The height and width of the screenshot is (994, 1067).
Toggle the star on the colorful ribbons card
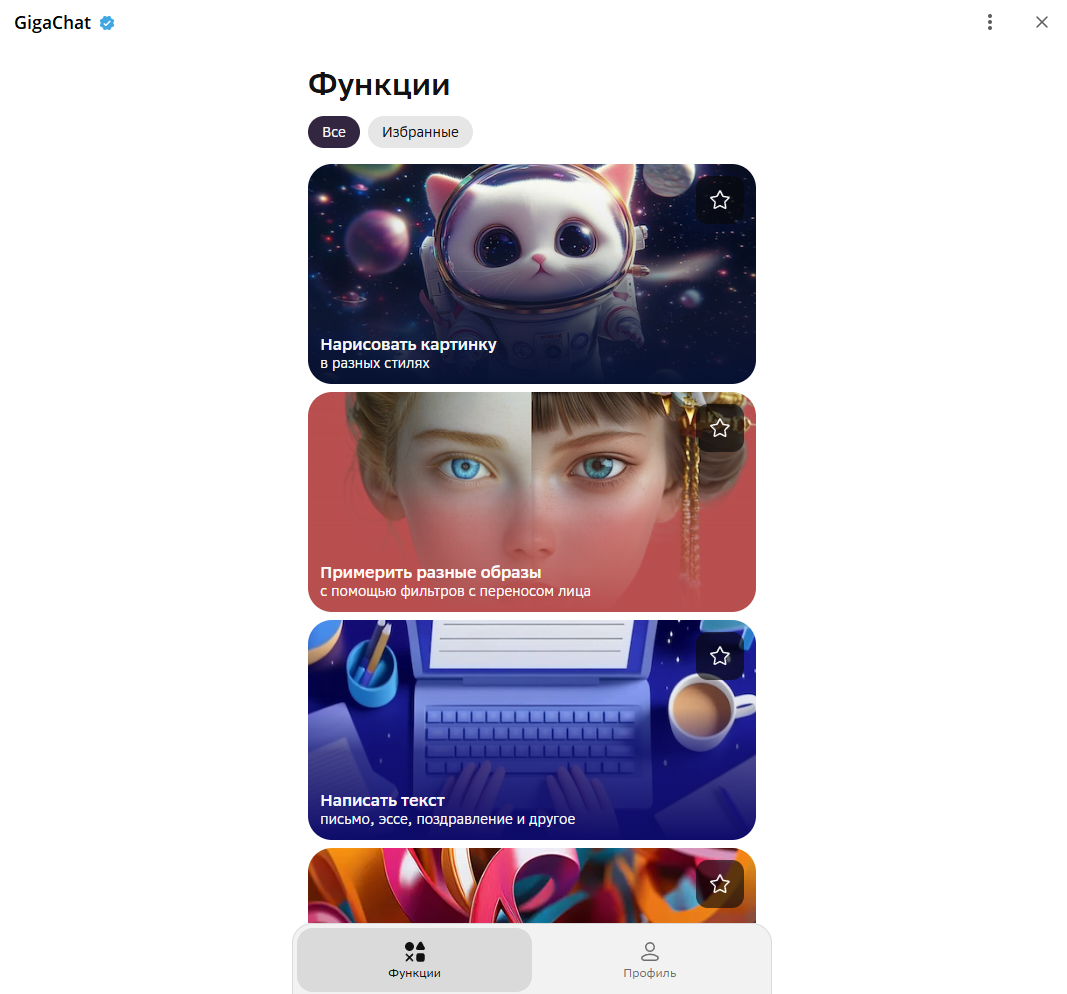coord(719,884)
